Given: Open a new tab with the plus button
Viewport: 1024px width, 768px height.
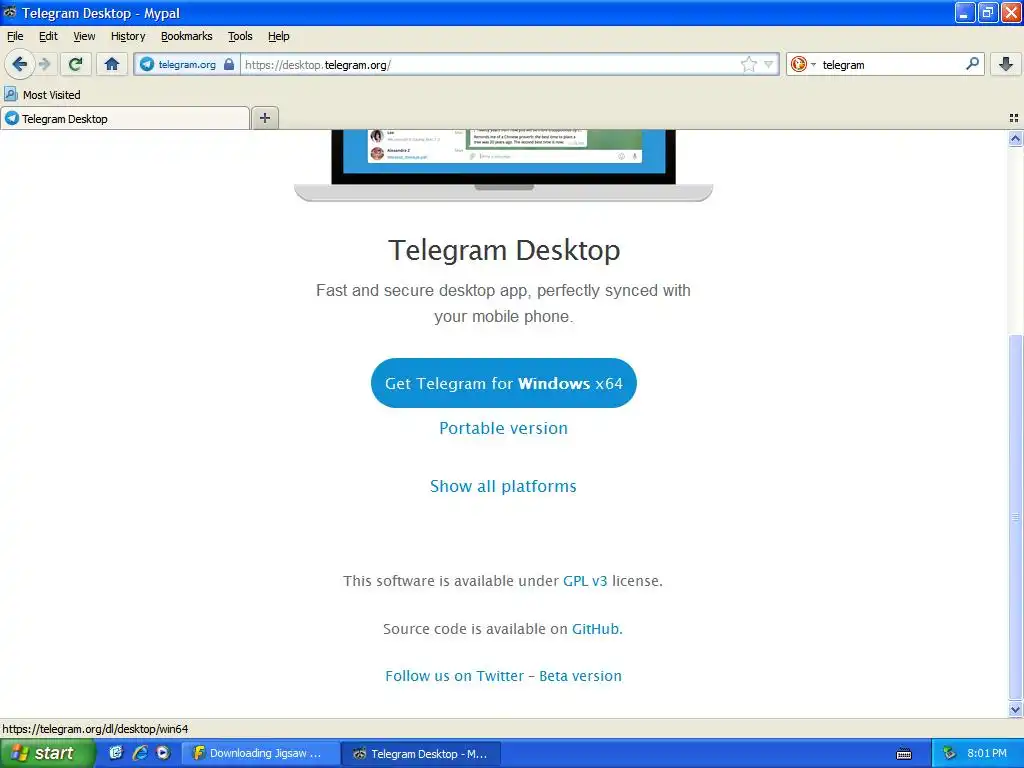Looking at the screenshot, I should pyautogui.click(x=264, y=118).
